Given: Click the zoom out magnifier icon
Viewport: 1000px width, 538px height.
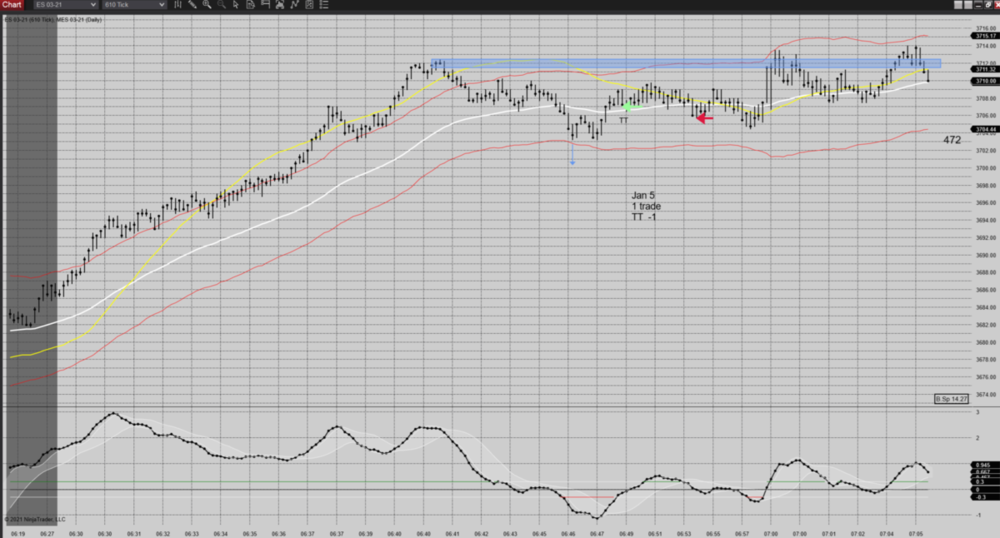Looking at the screenshot, I should (221, 5).
